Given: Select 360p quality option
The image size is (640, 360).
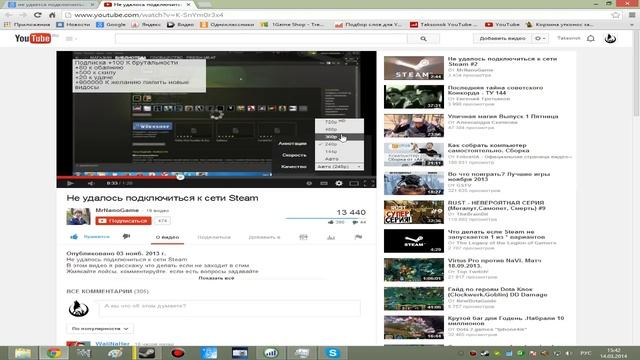Looking at the screenshot, I should pyautogui.click(x=339, y=136).
